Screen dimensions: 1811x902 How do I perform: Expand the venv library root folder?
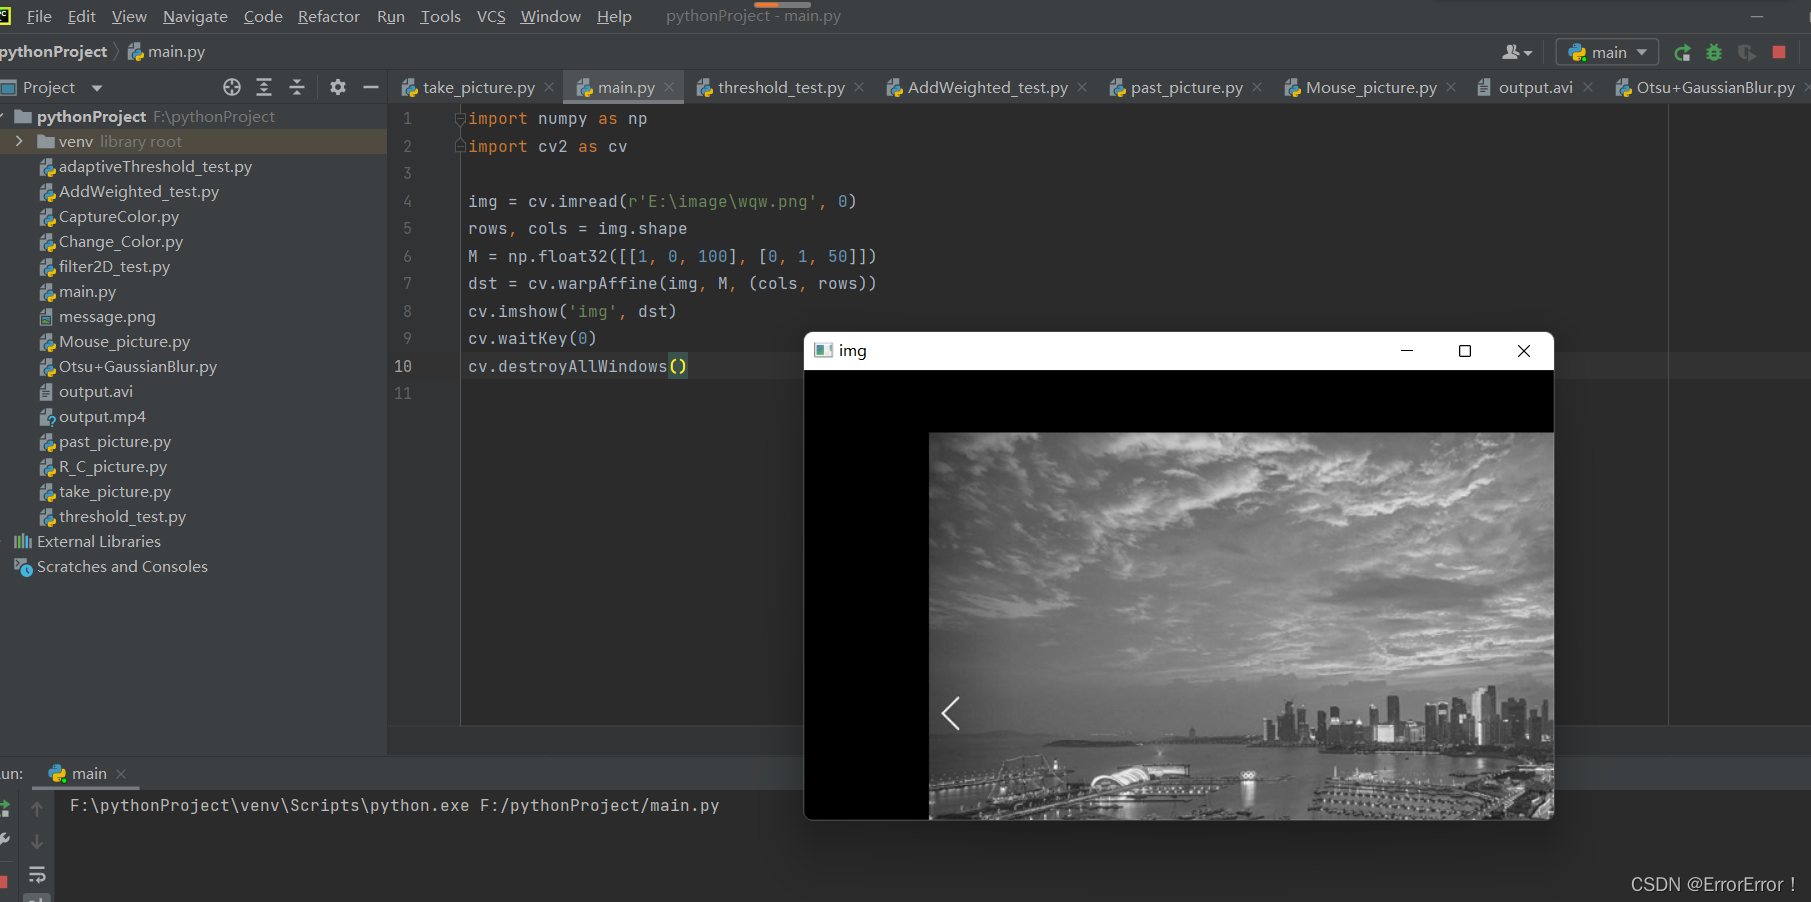coord(19,142)
